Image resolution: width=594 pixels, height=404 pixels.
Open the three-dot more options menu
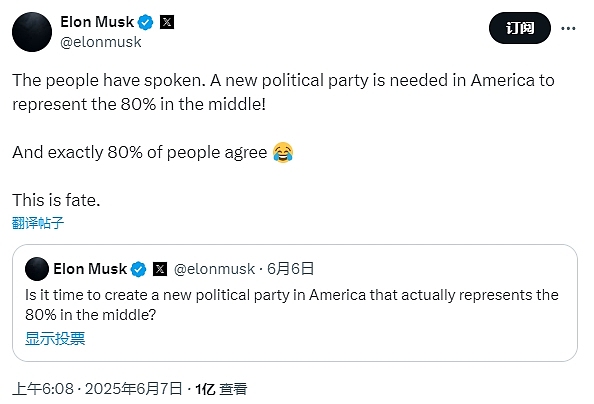click(x=568, y=28)
